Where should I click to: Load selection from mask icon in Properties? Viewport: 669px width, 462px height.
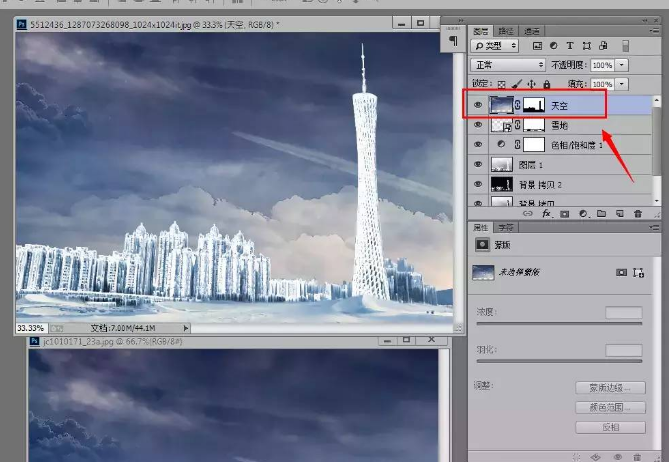tap(577, 457)
